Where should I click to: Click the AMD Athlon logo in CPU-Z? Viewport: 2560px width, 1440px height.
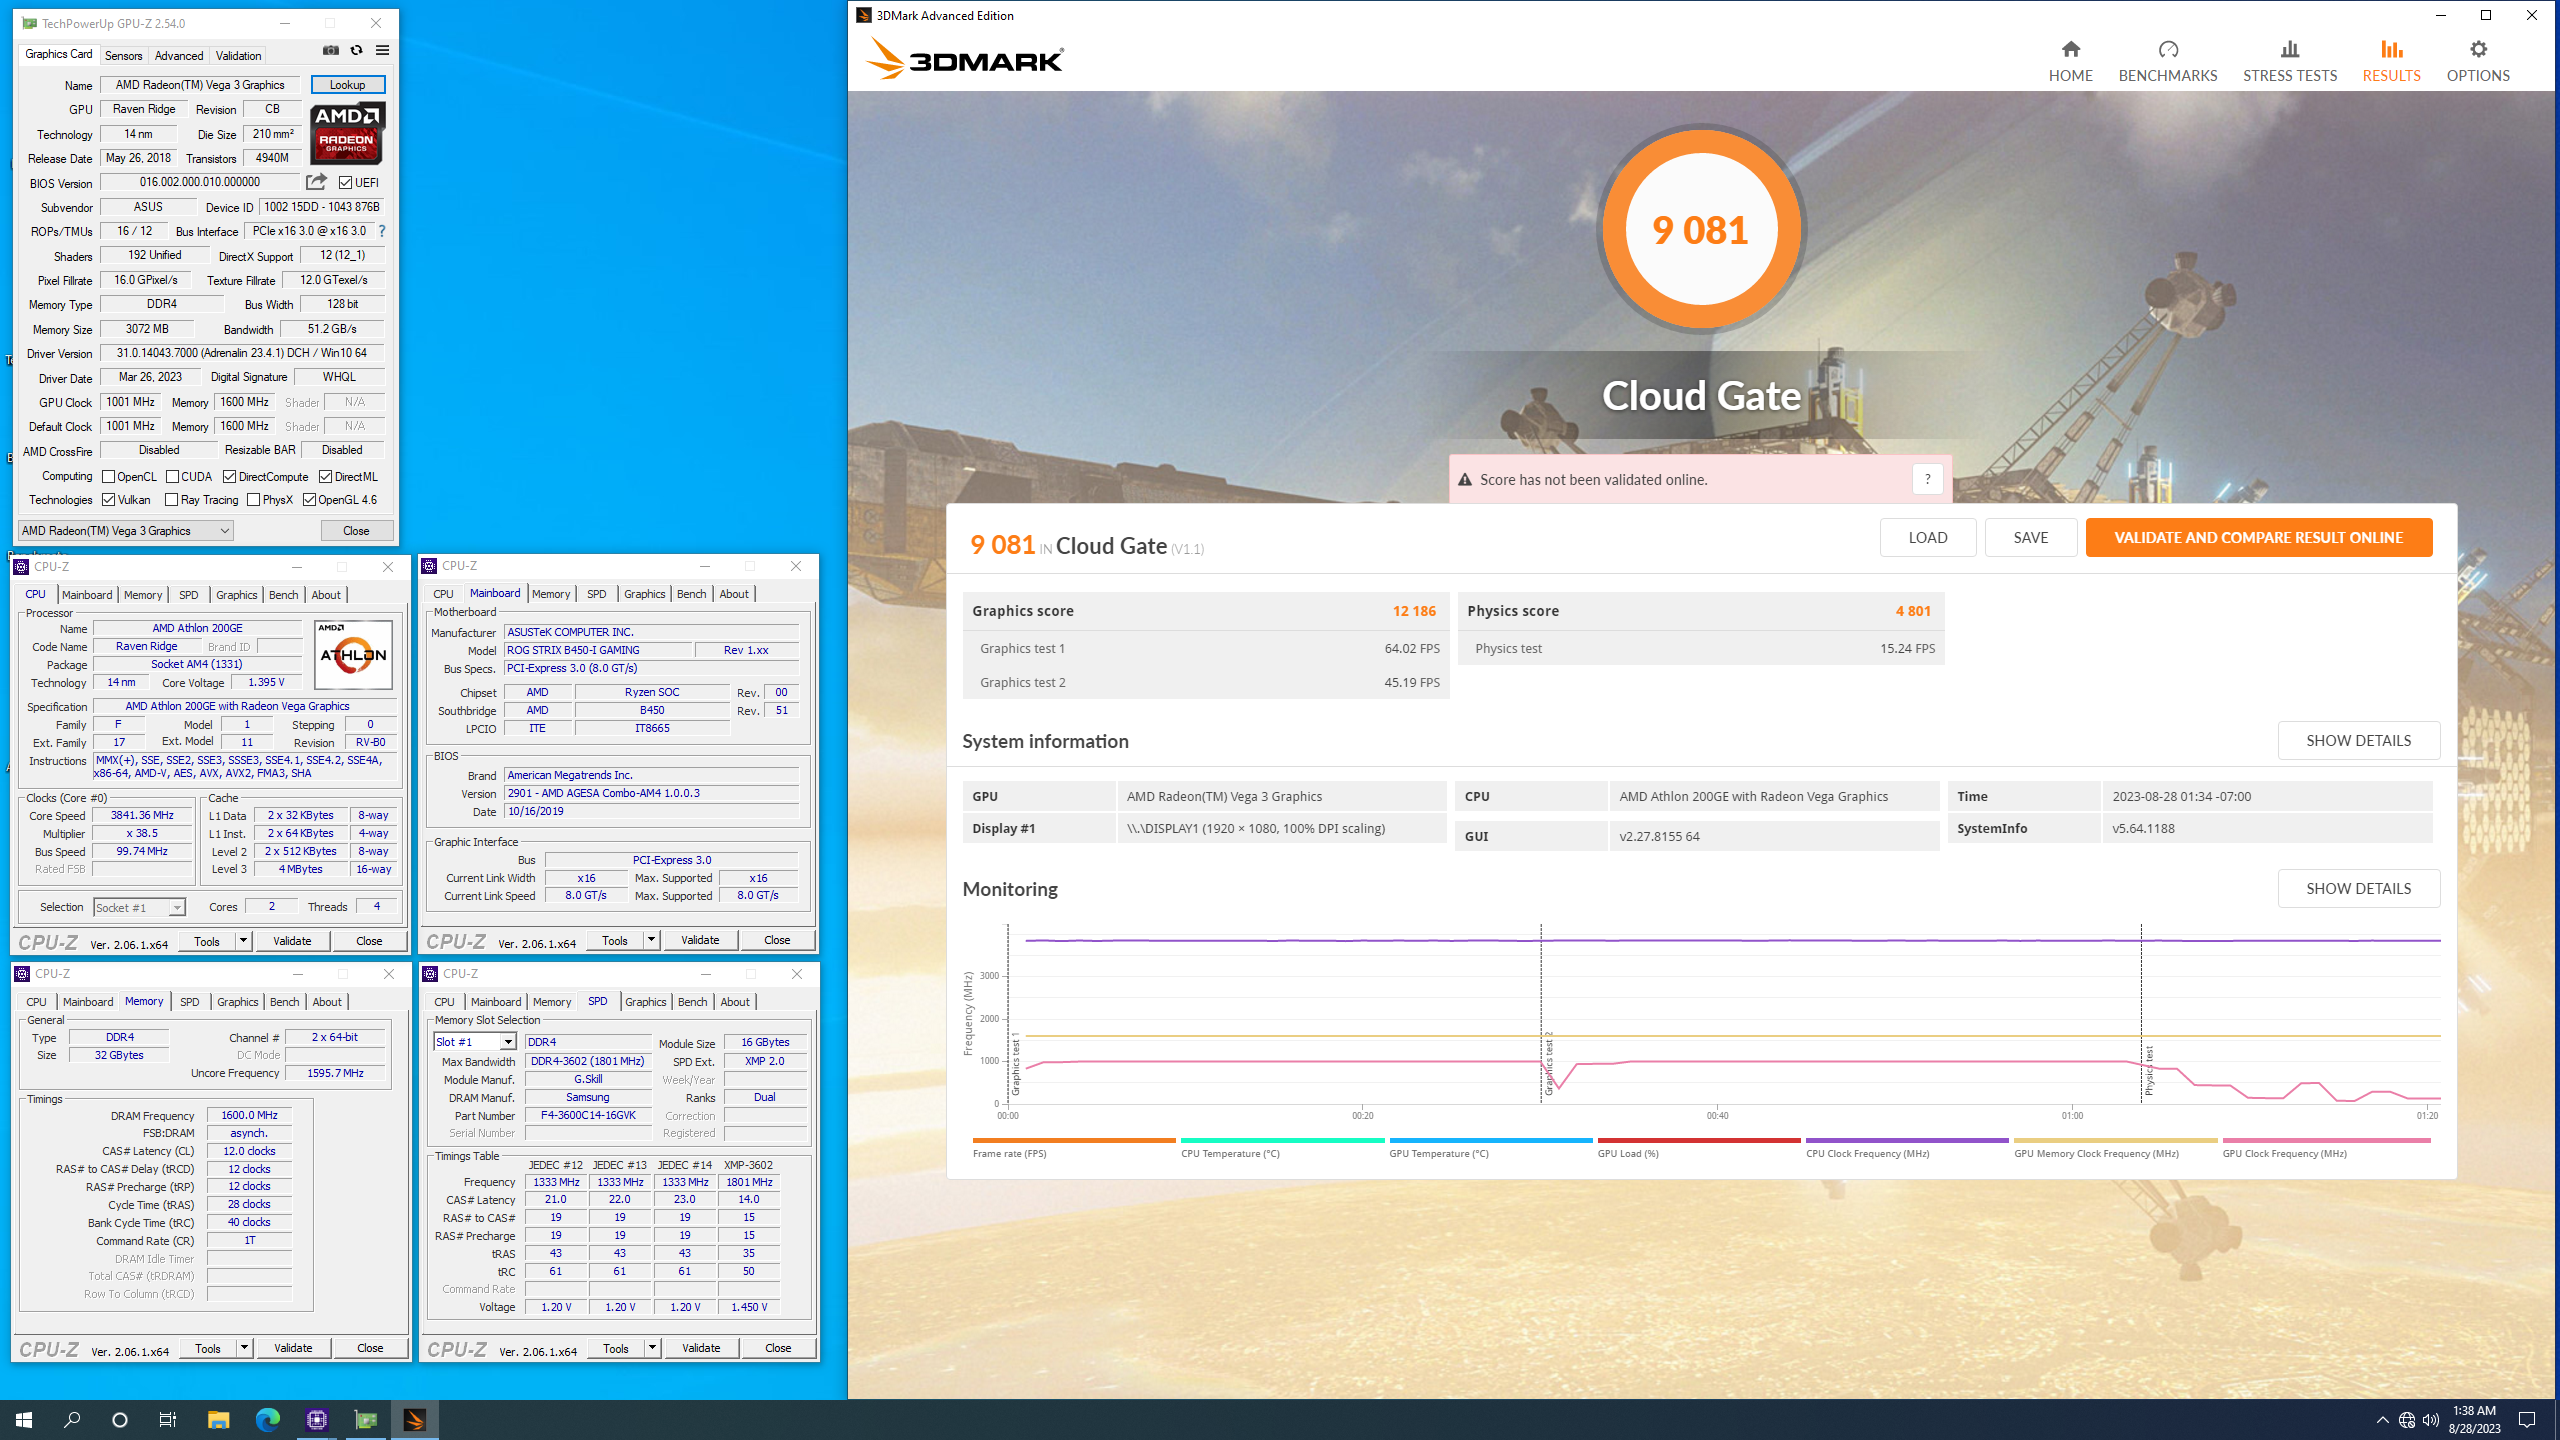click(353, 654)
